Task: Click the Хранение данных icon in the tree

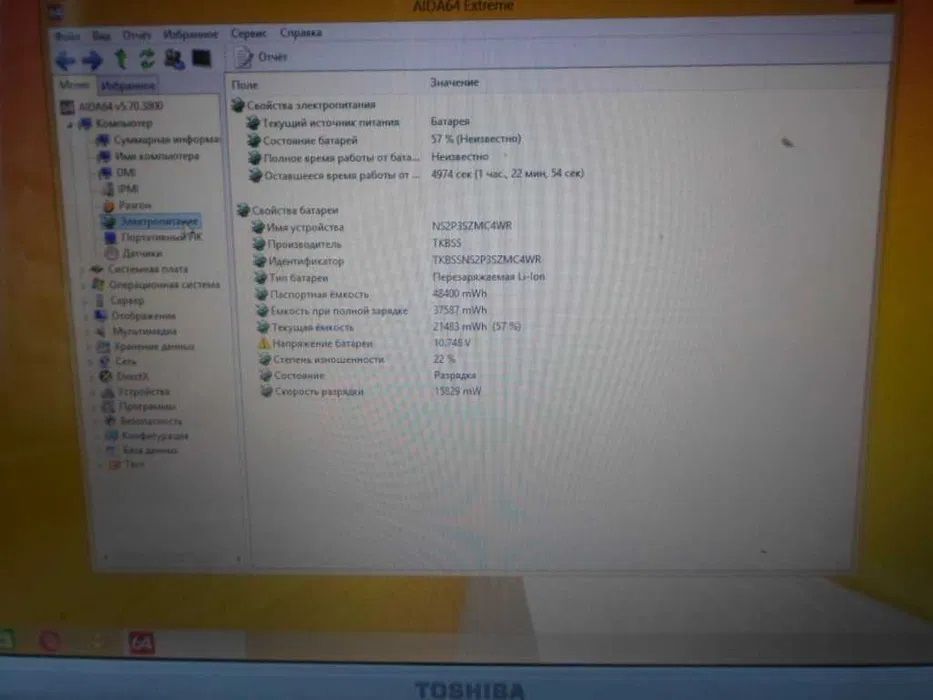Action: 104,346
